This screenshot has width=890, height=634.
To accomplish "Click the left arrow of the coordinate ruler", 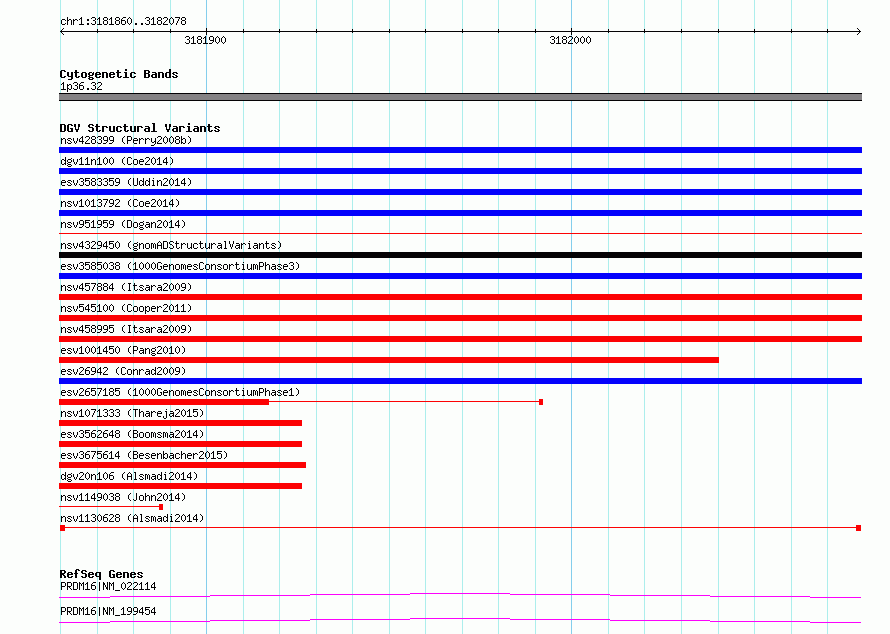I will coord(62,32).
